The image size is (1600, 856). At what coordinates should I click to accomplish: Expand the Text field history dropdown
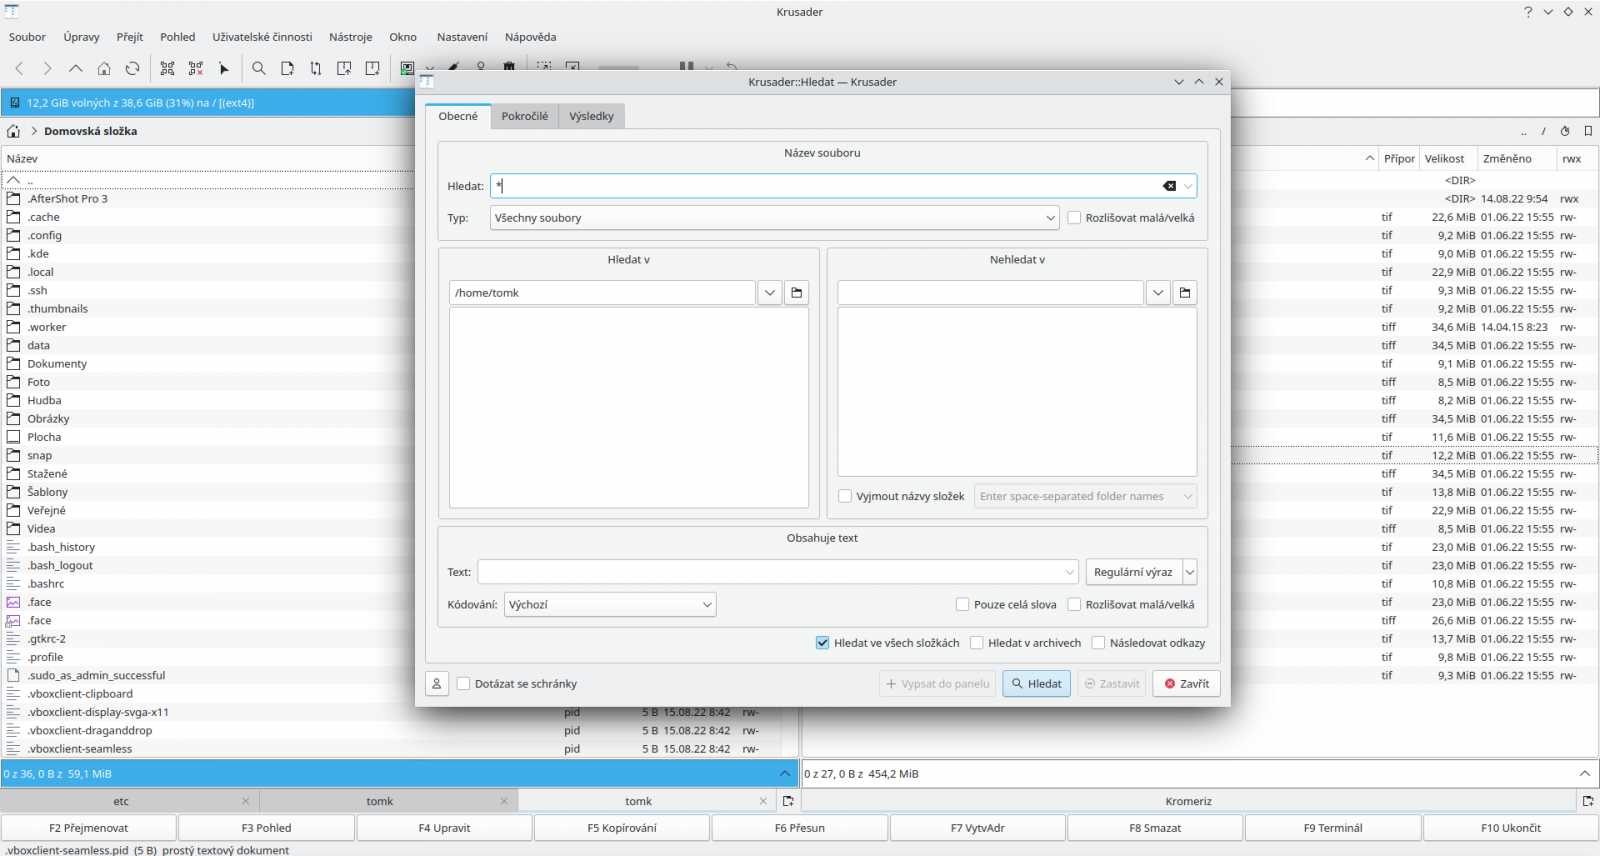coord(1069,572)
